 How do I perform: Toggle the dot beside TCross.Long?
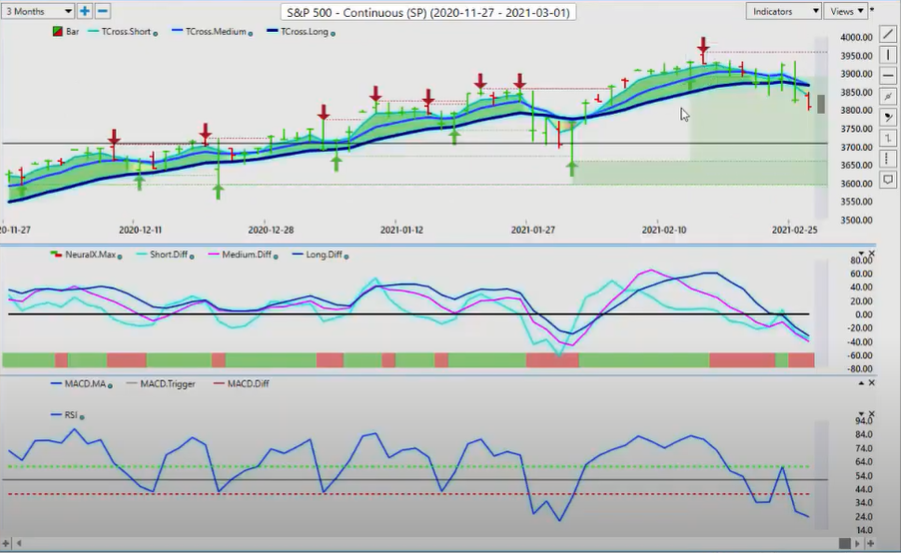click(x=333, y=33)
